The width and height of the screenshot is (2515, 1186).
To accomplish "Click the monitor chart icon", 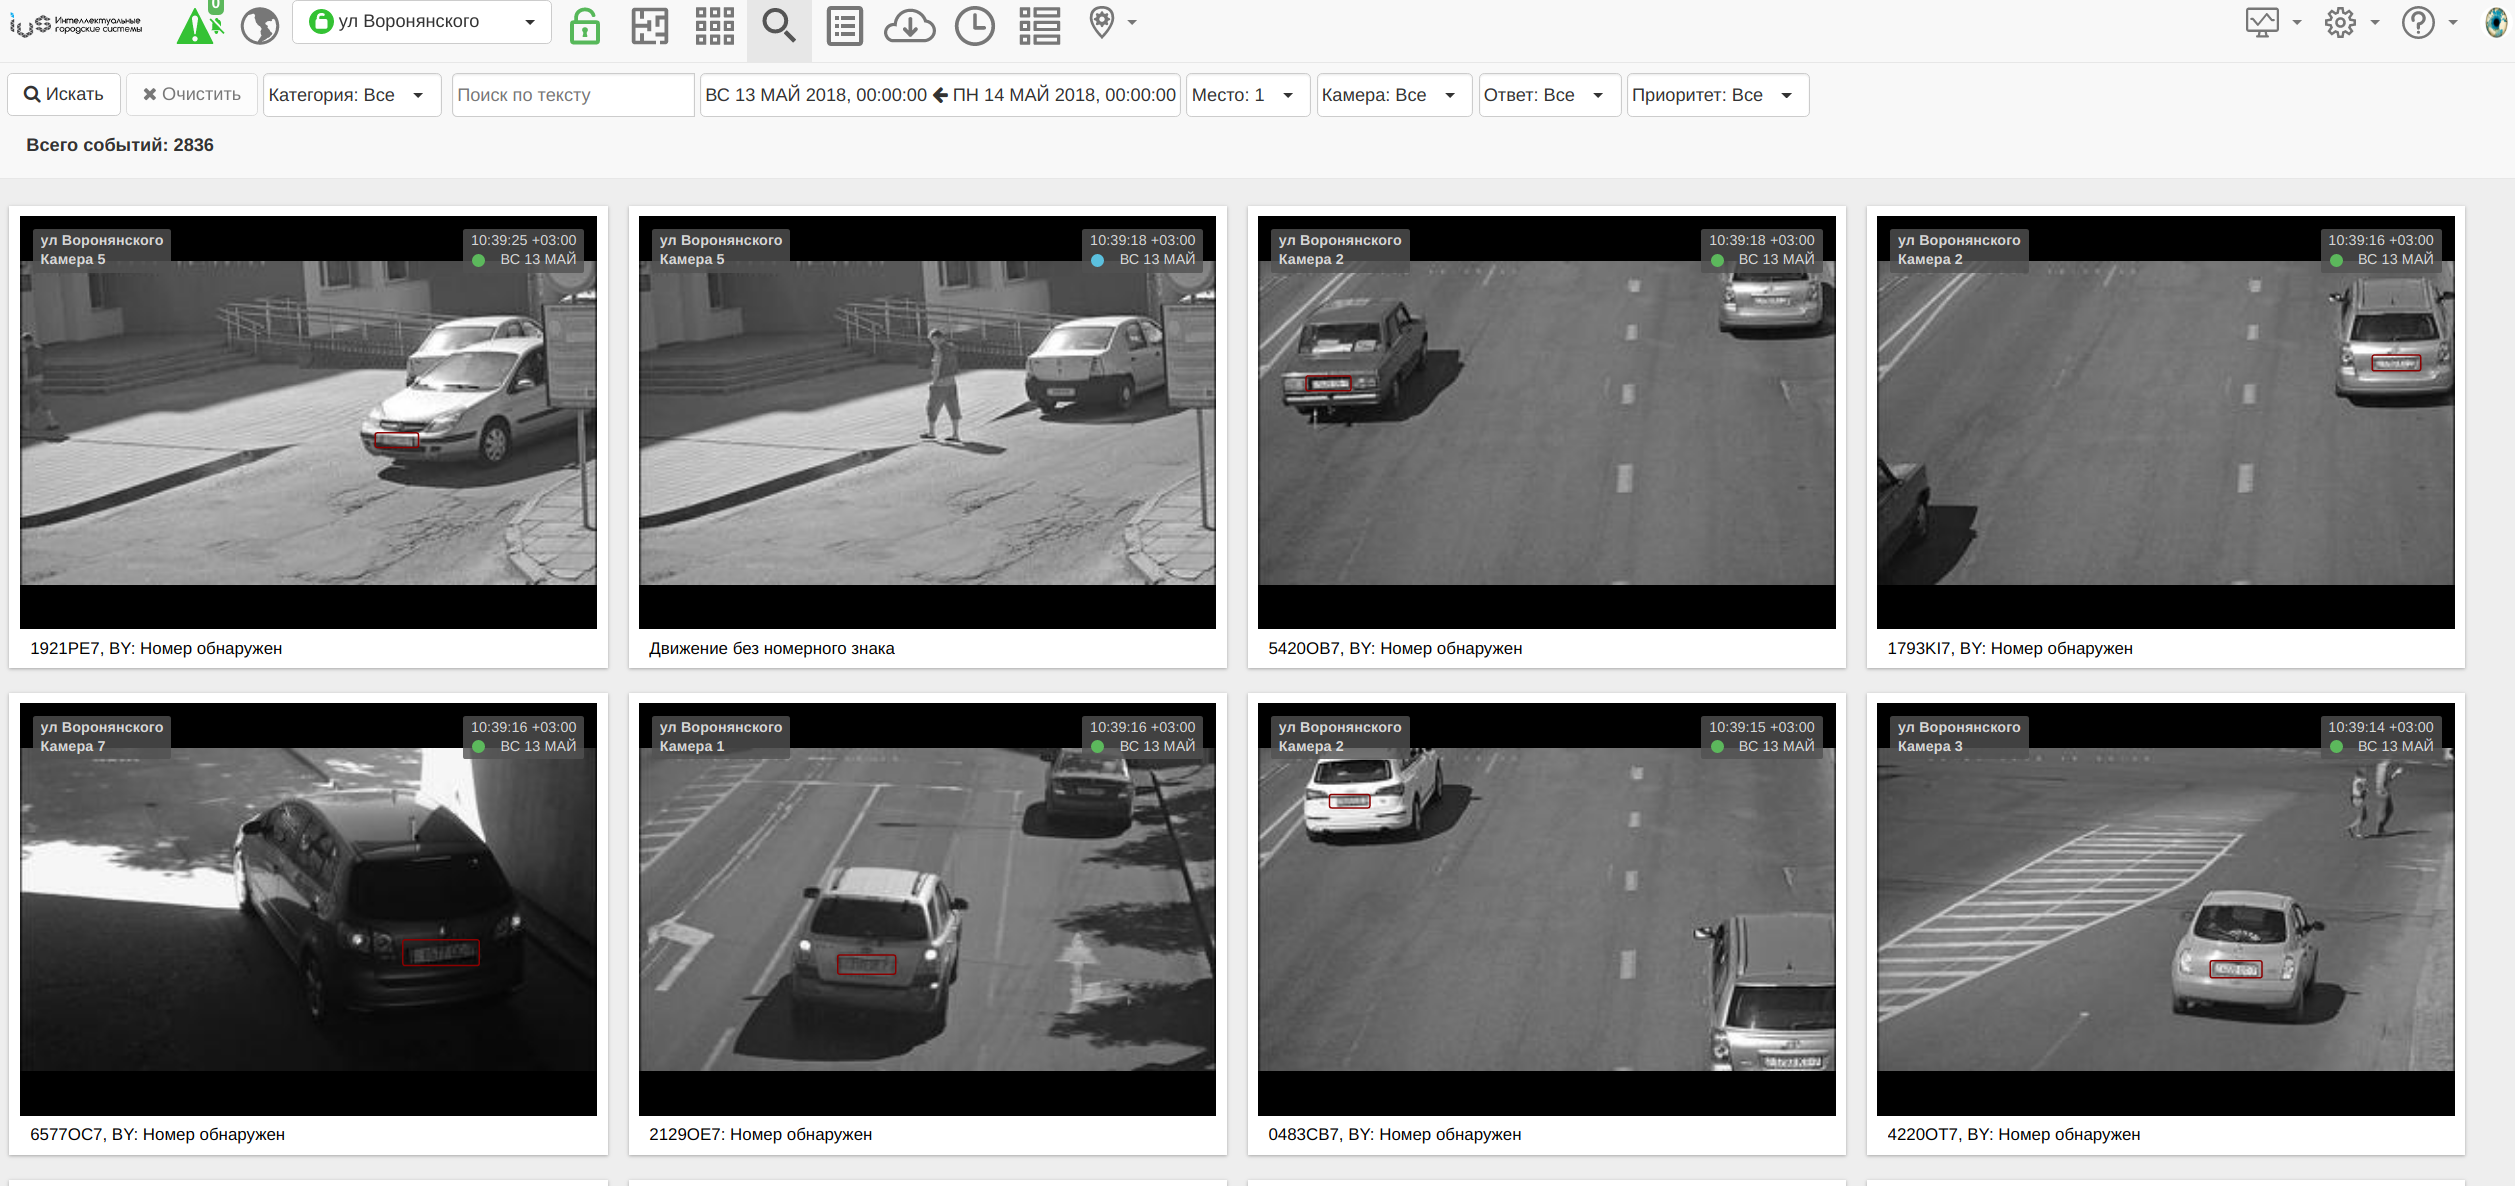I will point(2262,22).
